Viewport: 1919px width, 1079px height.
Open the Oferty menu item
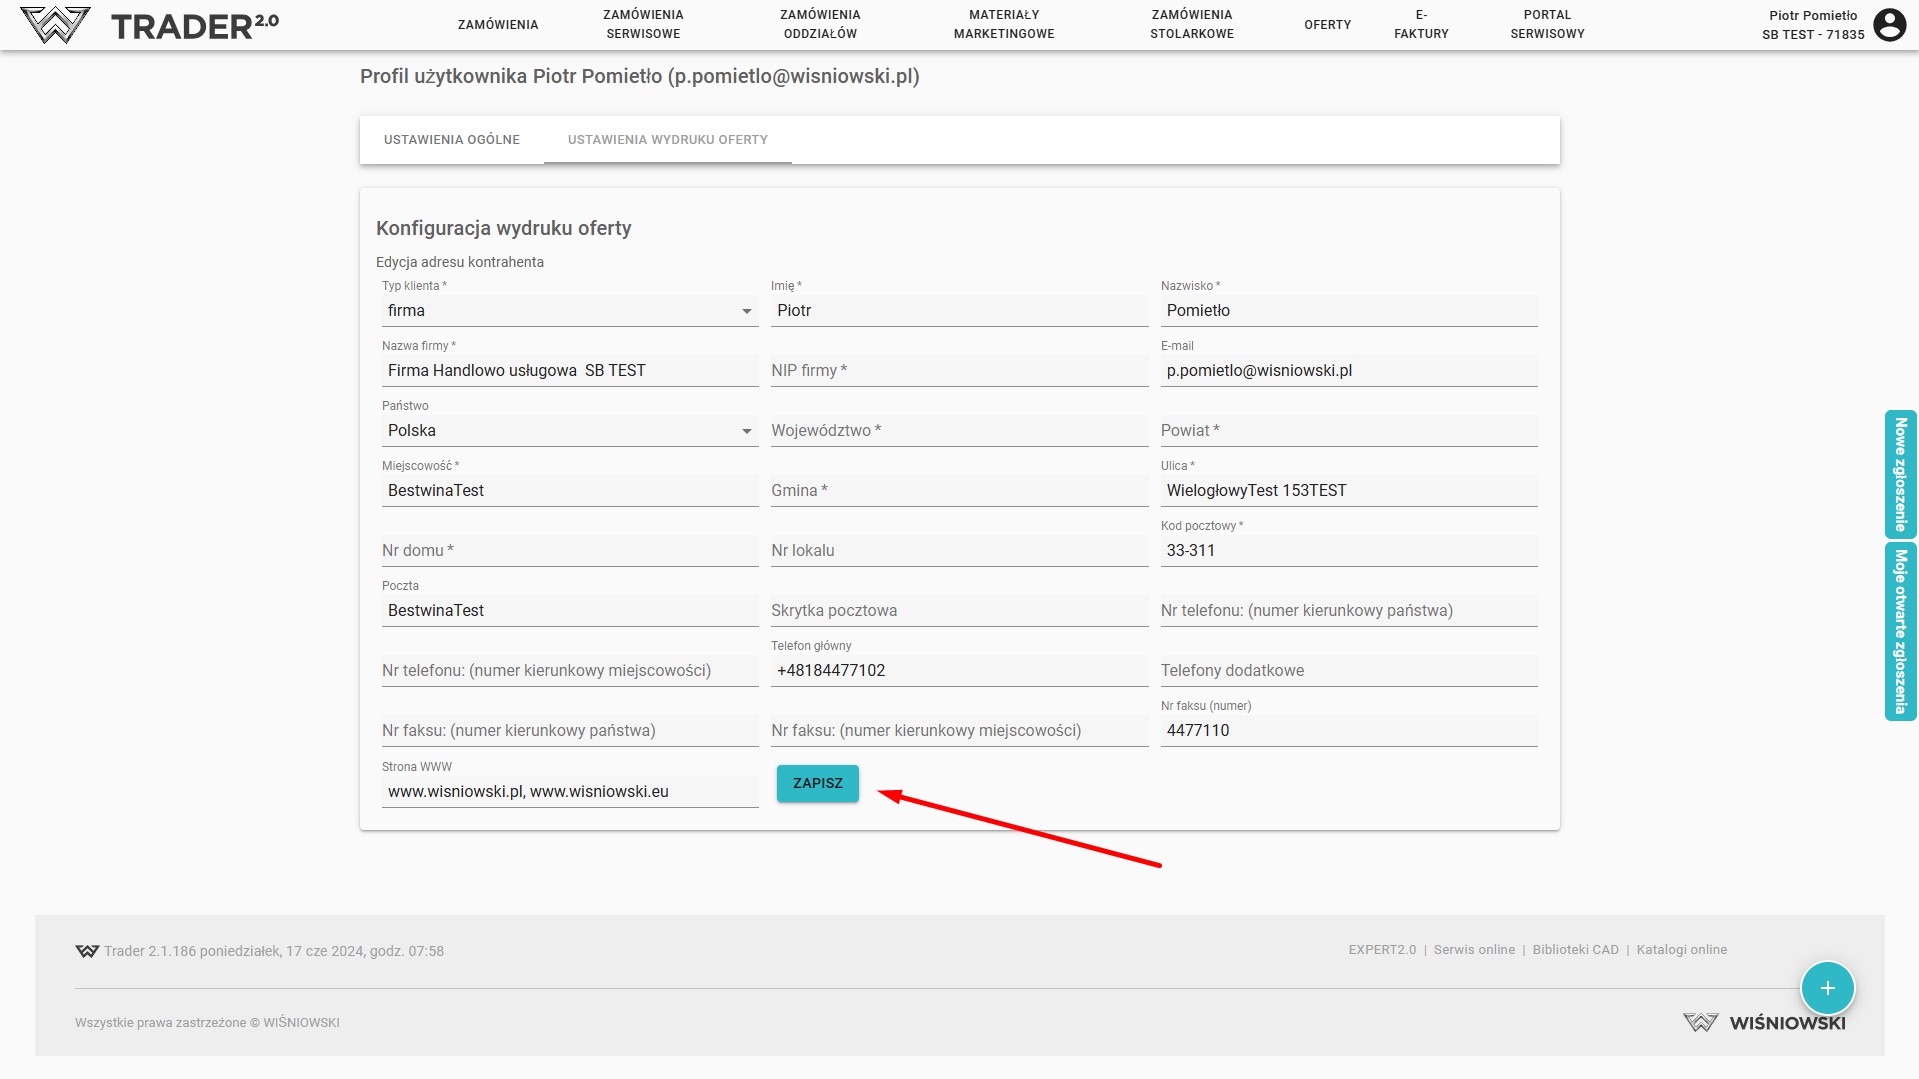(x=1327, y=25)
